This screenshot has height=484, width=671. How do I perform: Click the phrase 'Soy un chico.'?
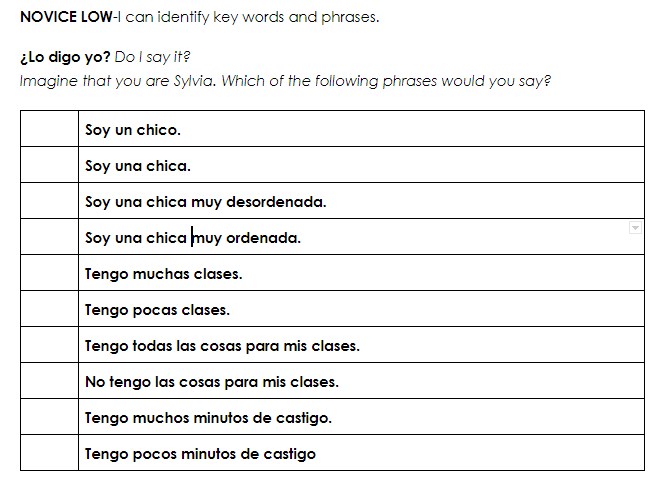click(x=133, y=130)
